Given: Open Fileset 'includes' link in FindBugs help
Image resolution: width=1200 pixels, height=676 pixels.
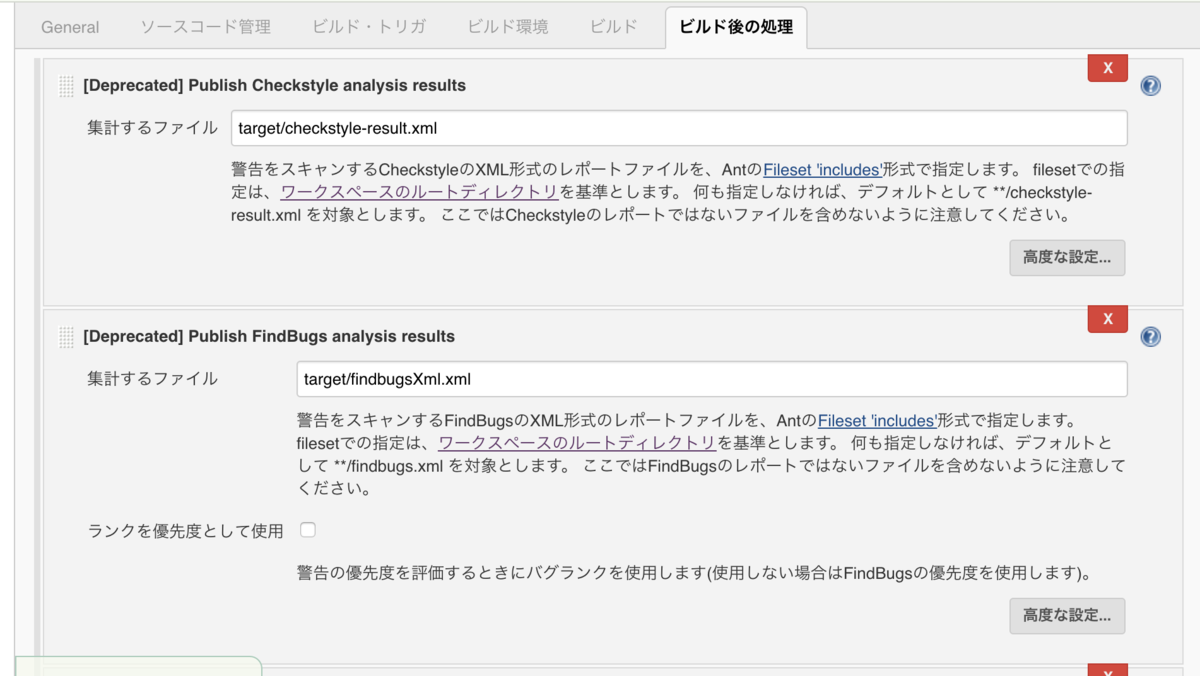Looking at the screenshot, I should 877,421.
